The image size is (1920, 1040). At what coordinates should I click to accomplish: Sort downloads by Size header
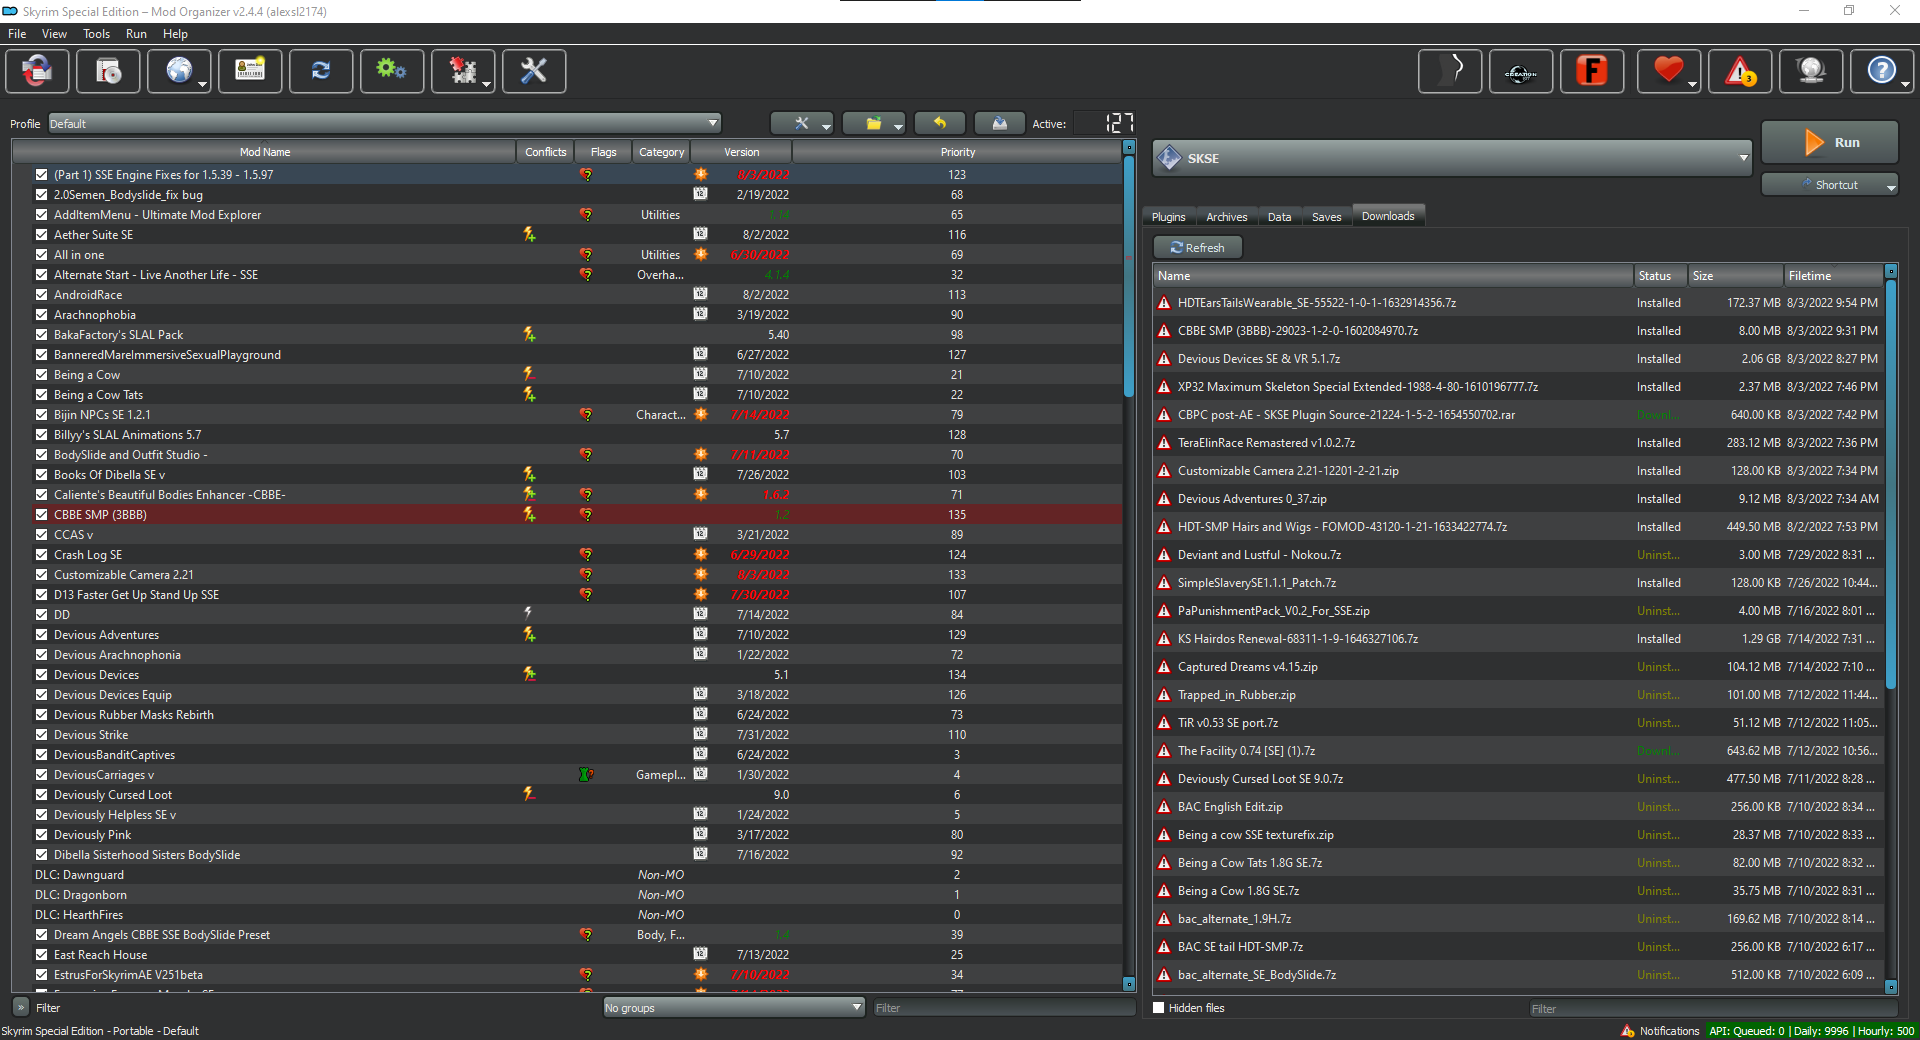[x=1736, y=276]
